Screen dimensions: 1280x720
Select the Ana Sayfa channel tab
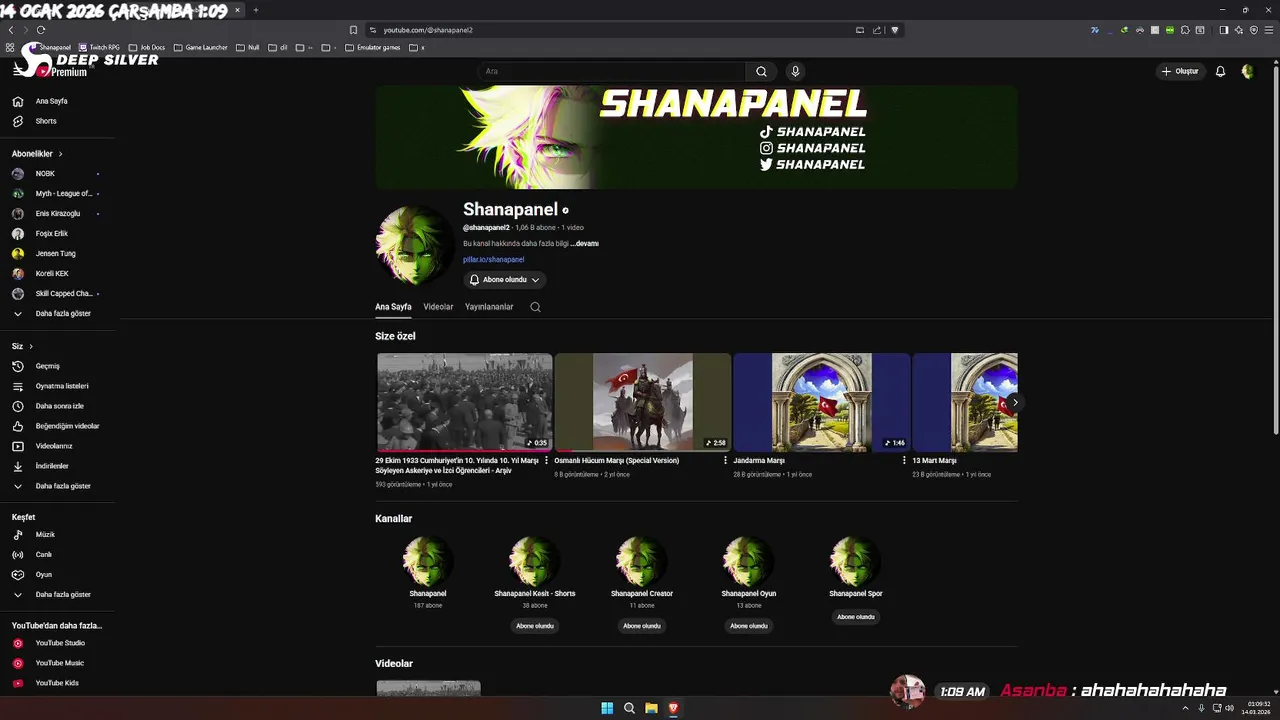393,307
